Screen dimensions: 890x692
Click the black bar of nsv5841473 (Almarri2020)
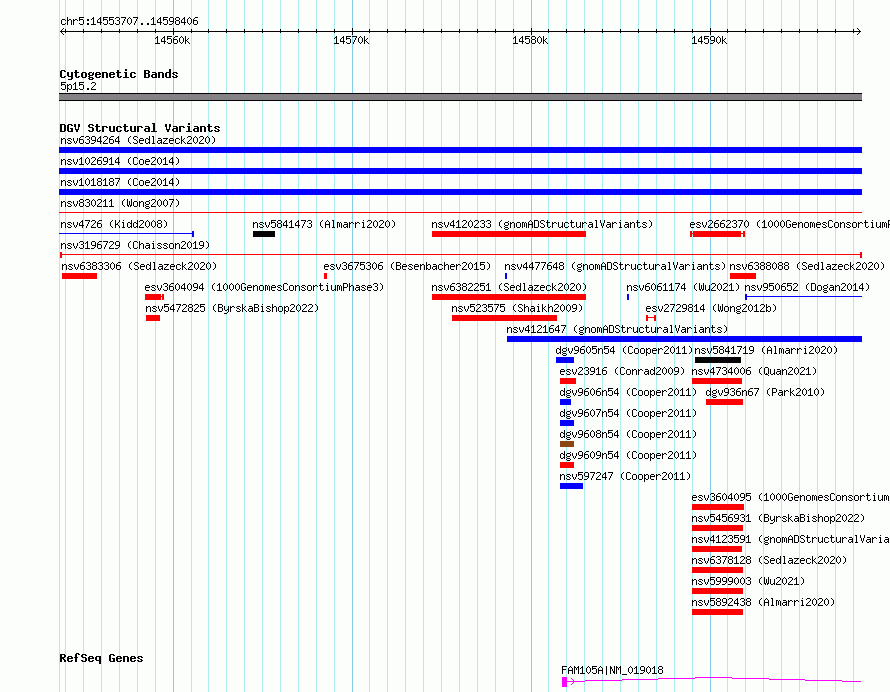tap(264, 234)
